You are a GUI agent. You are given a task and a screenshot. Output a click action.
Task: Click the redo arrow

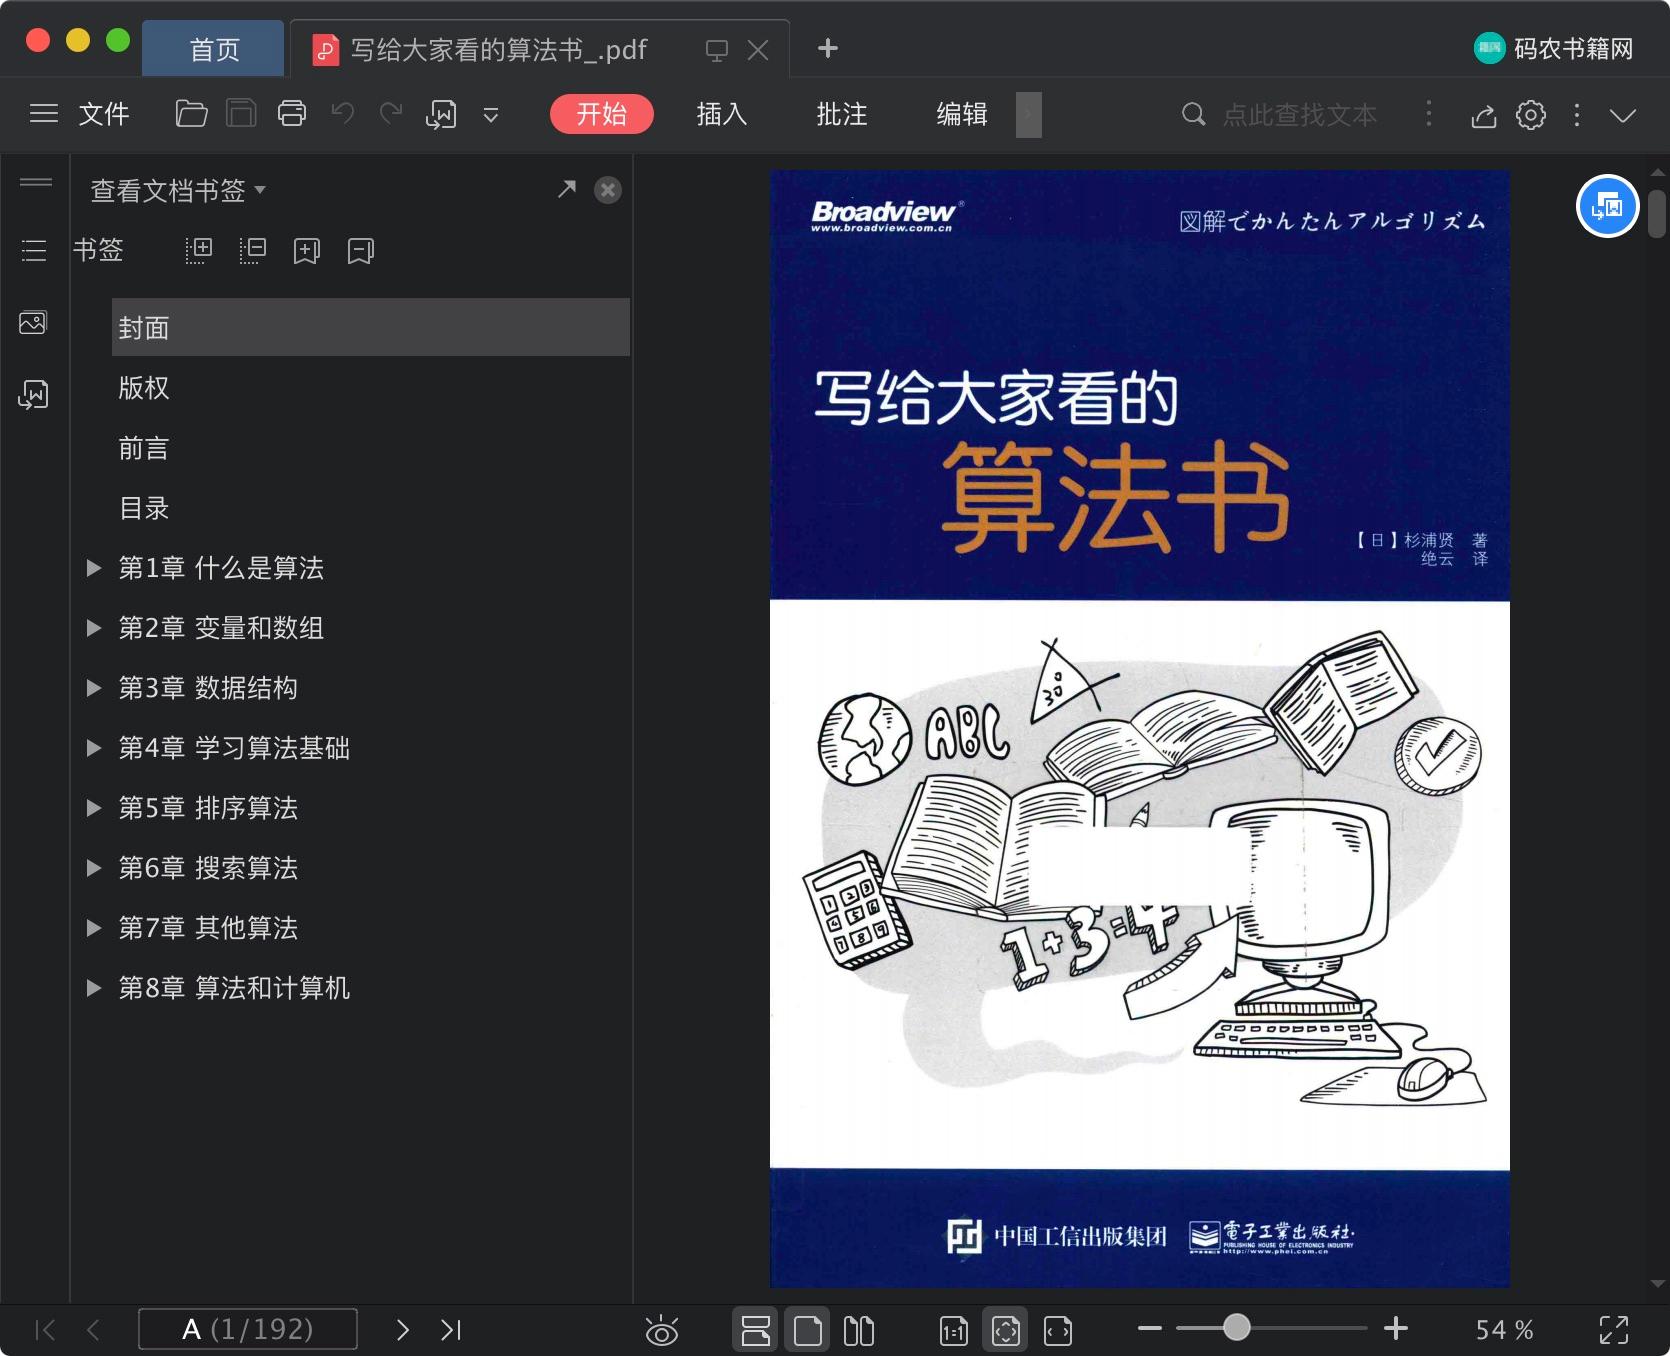(x=391, y=114)
